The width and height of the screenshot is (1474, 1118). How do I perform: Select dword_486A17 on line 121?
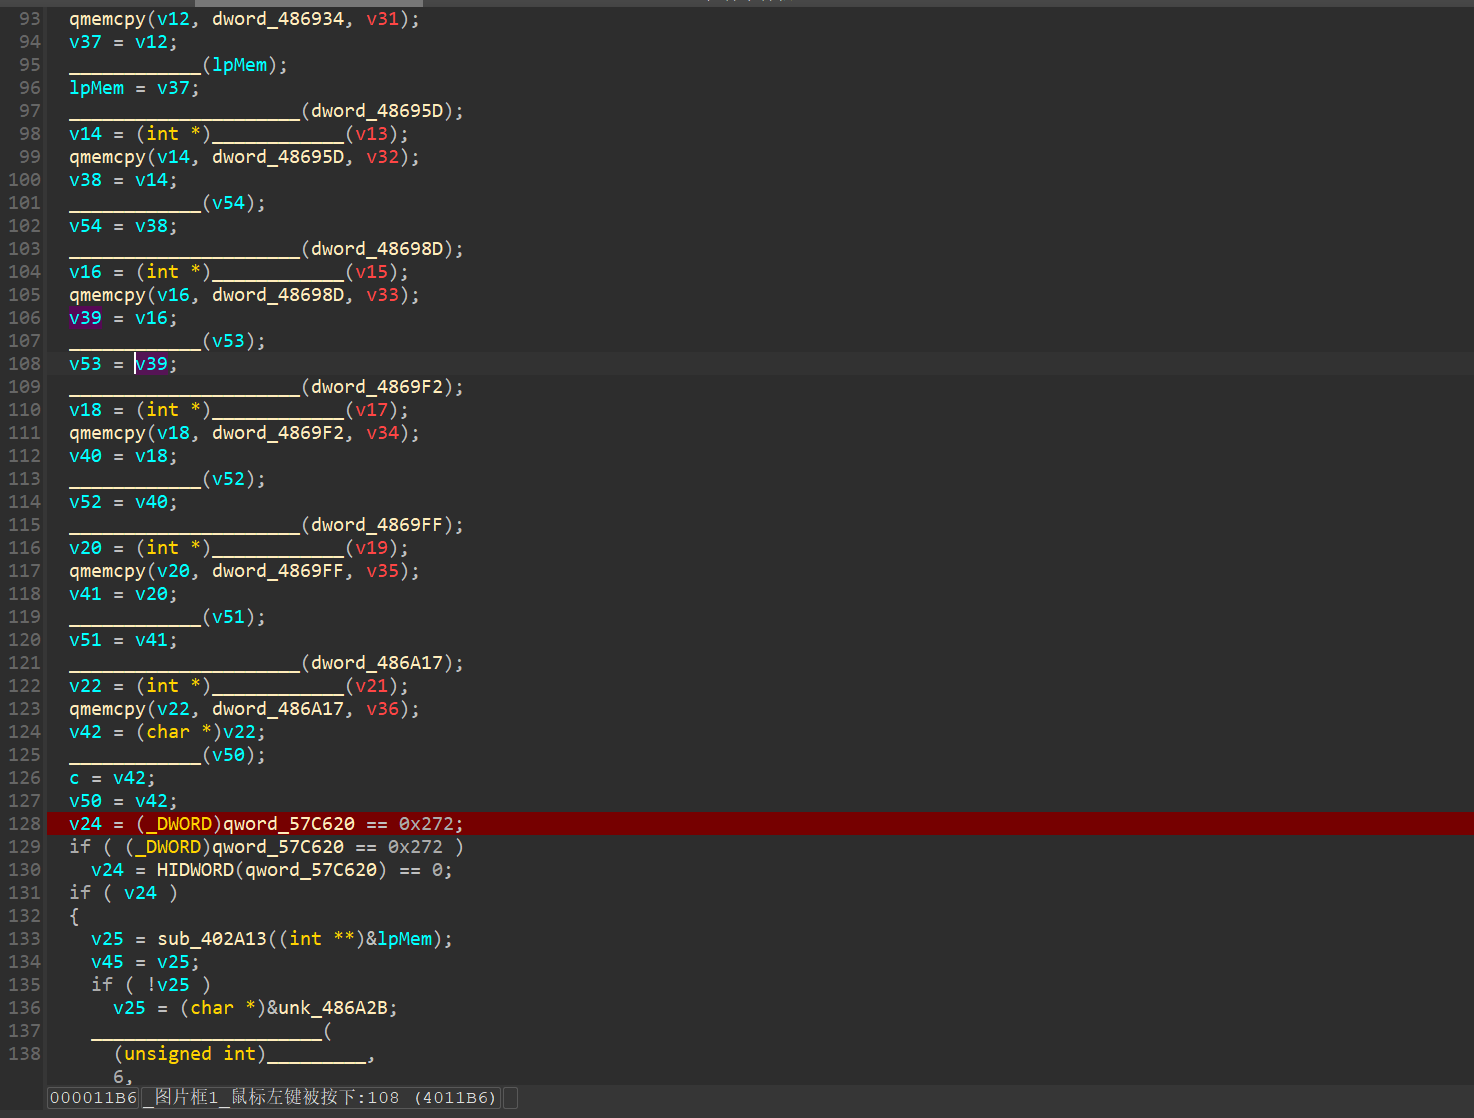tap(377, 663)
